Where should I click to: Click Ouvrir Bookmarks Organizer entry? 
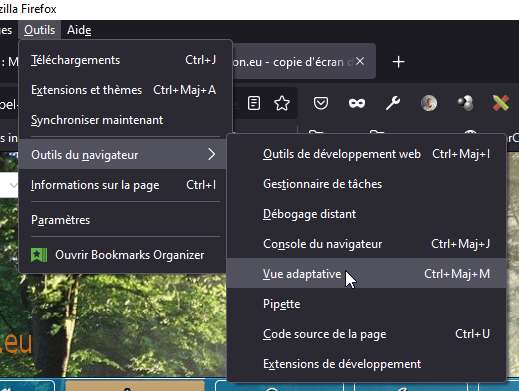(124, 255)
